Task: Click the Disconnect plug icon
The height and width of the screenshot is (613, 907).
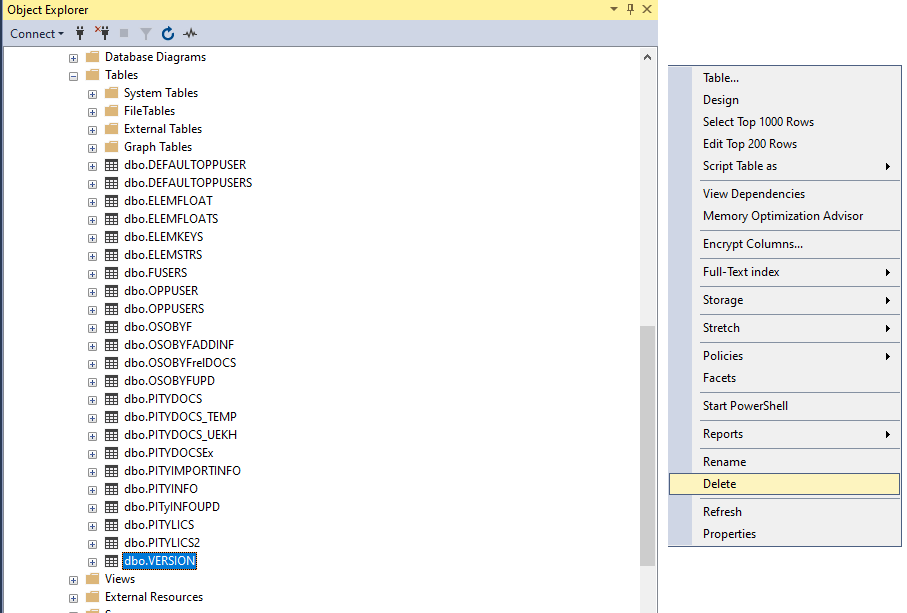Action: [x=102, y=34]
